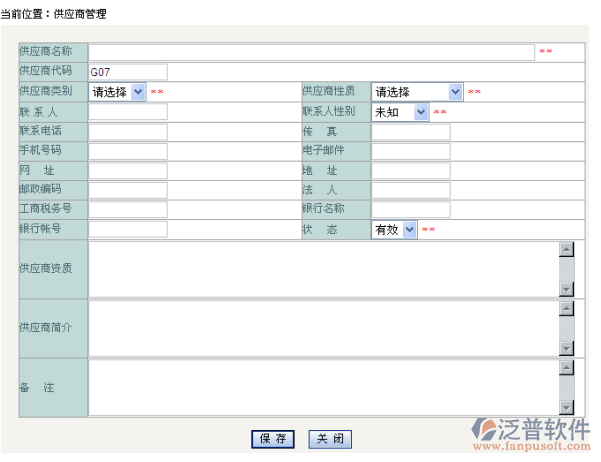This screenshot has width=601, height=462.
Task: Expand the 联系人性别 dropdown showing 未知
Action: (400, 112)
